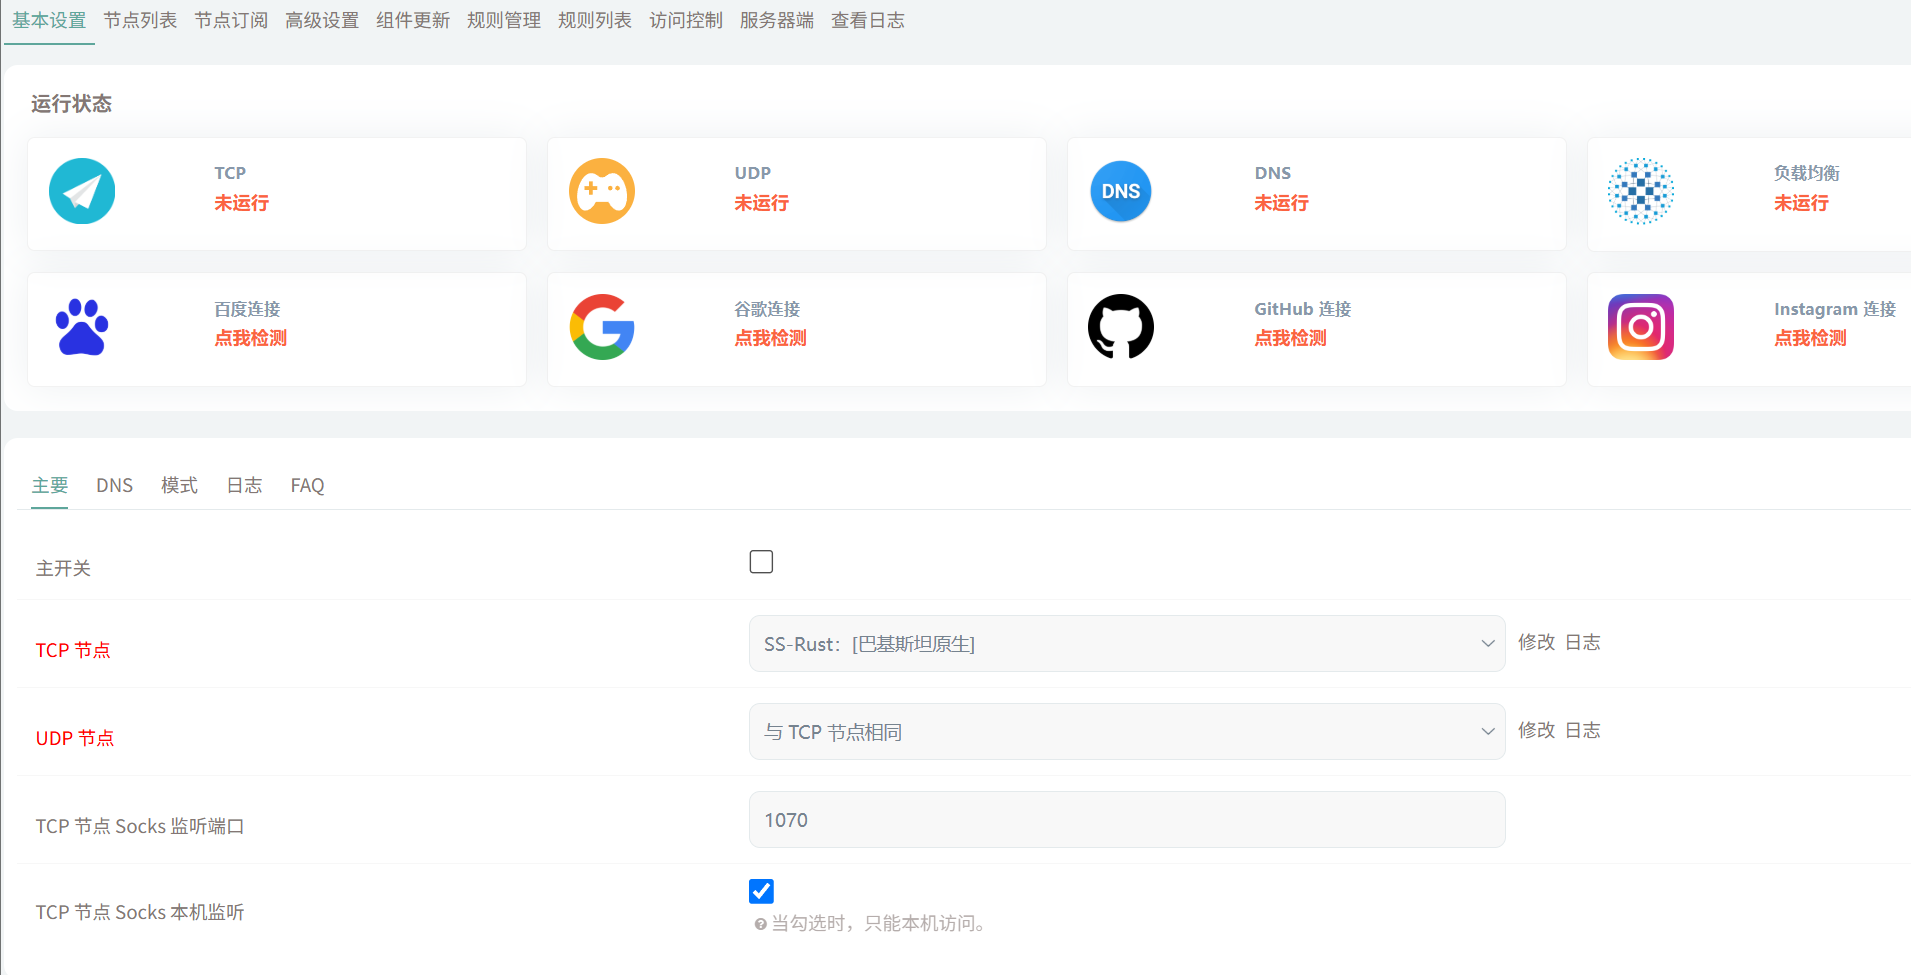
Task: Click the red TCP 节点 label
Action: point(73,650)
